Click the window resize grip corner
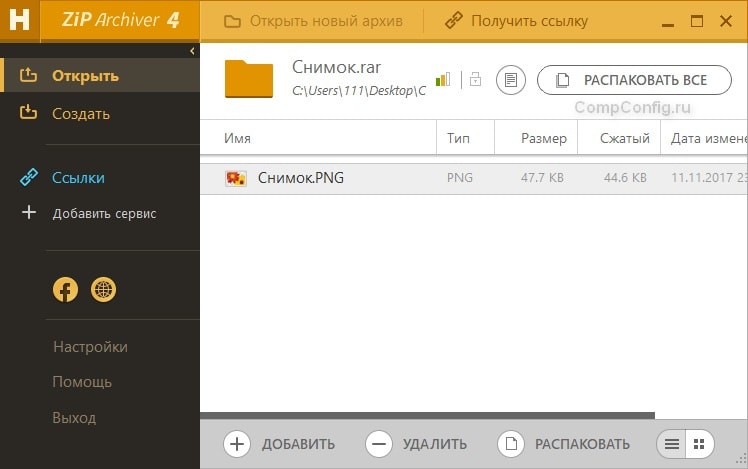 click(742, 459)
